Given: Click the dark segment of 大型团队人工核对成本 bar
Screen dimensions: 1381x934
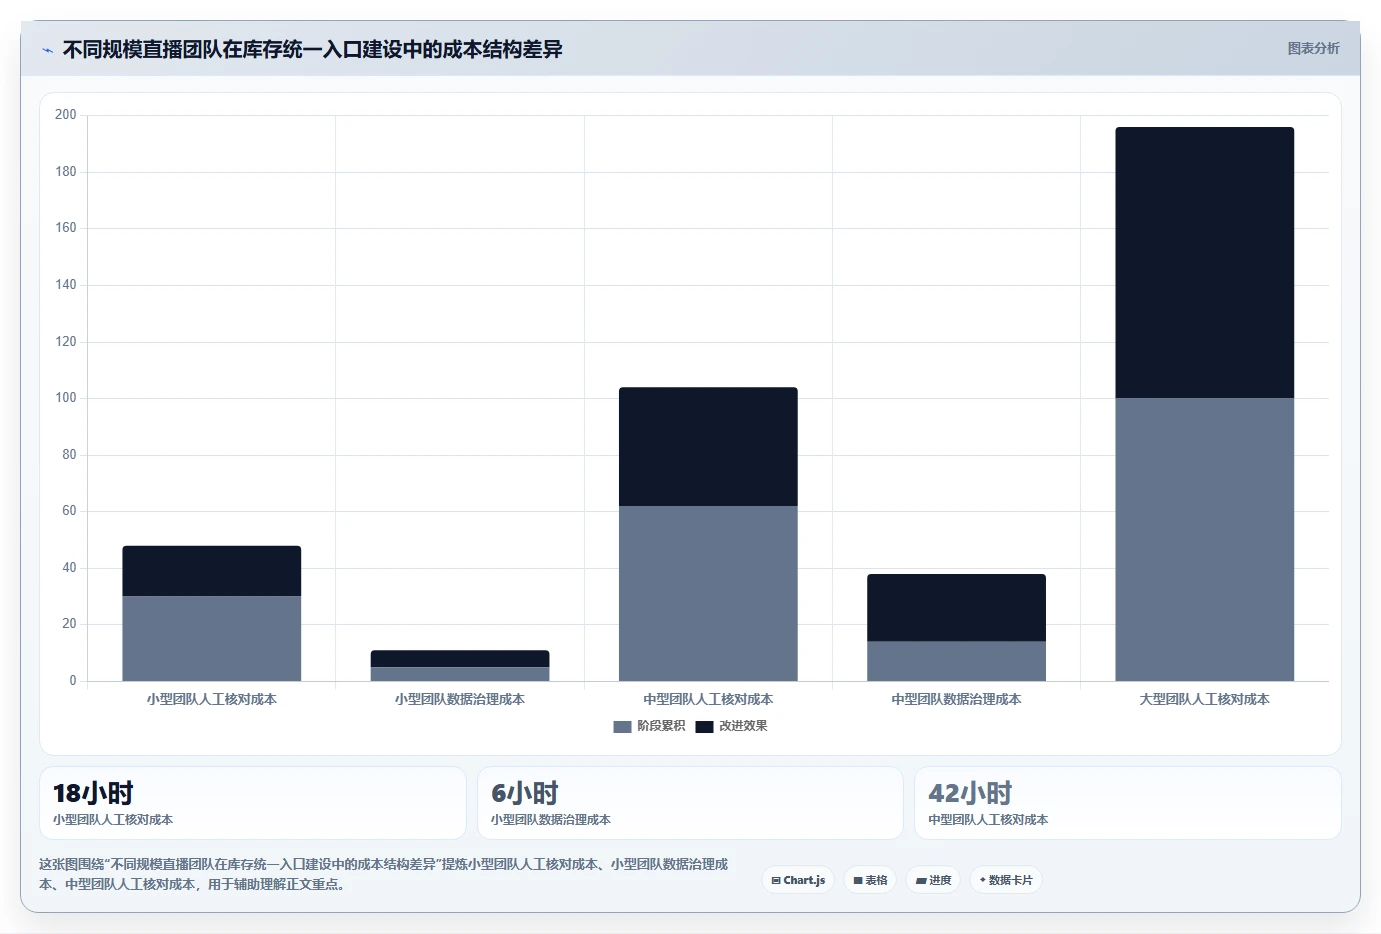Looking at the screenshot, I should coord(1205,263).
